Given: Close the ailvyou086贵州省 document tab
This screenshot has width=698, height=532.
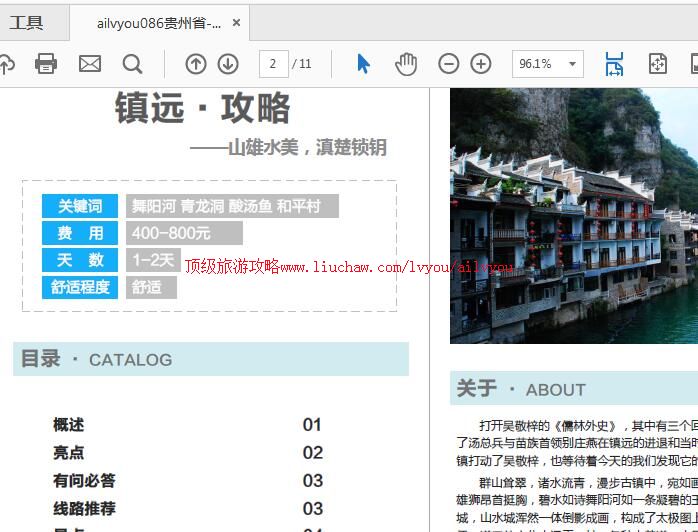Looking at the screenshot, I should click(236, 22).
